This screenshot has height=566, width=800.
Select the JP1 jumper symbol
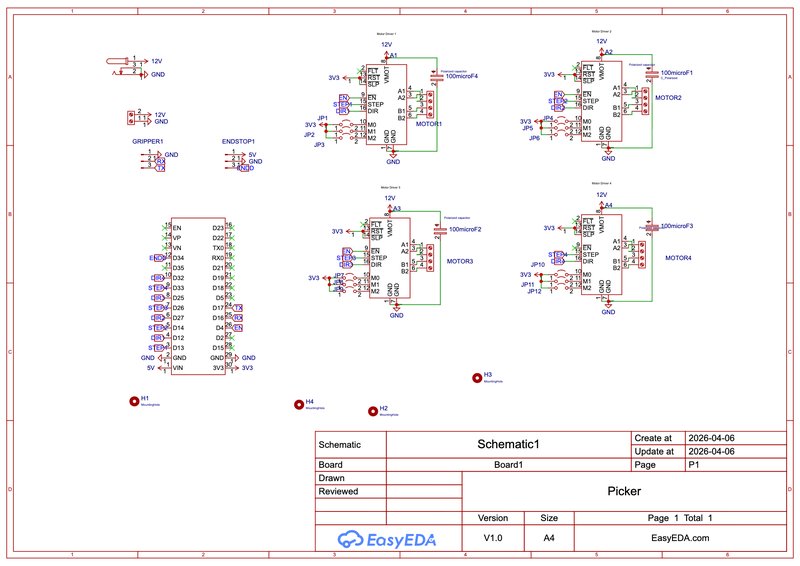345,124
